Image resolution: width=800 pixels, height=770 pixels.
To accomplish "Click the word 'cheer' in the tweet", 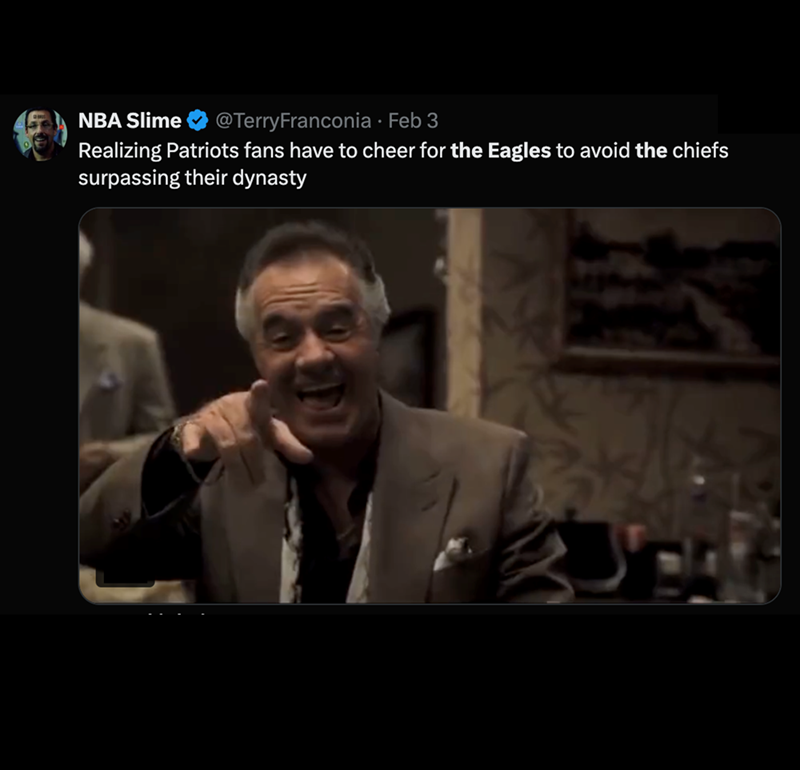I will click(x=389, y=151).
